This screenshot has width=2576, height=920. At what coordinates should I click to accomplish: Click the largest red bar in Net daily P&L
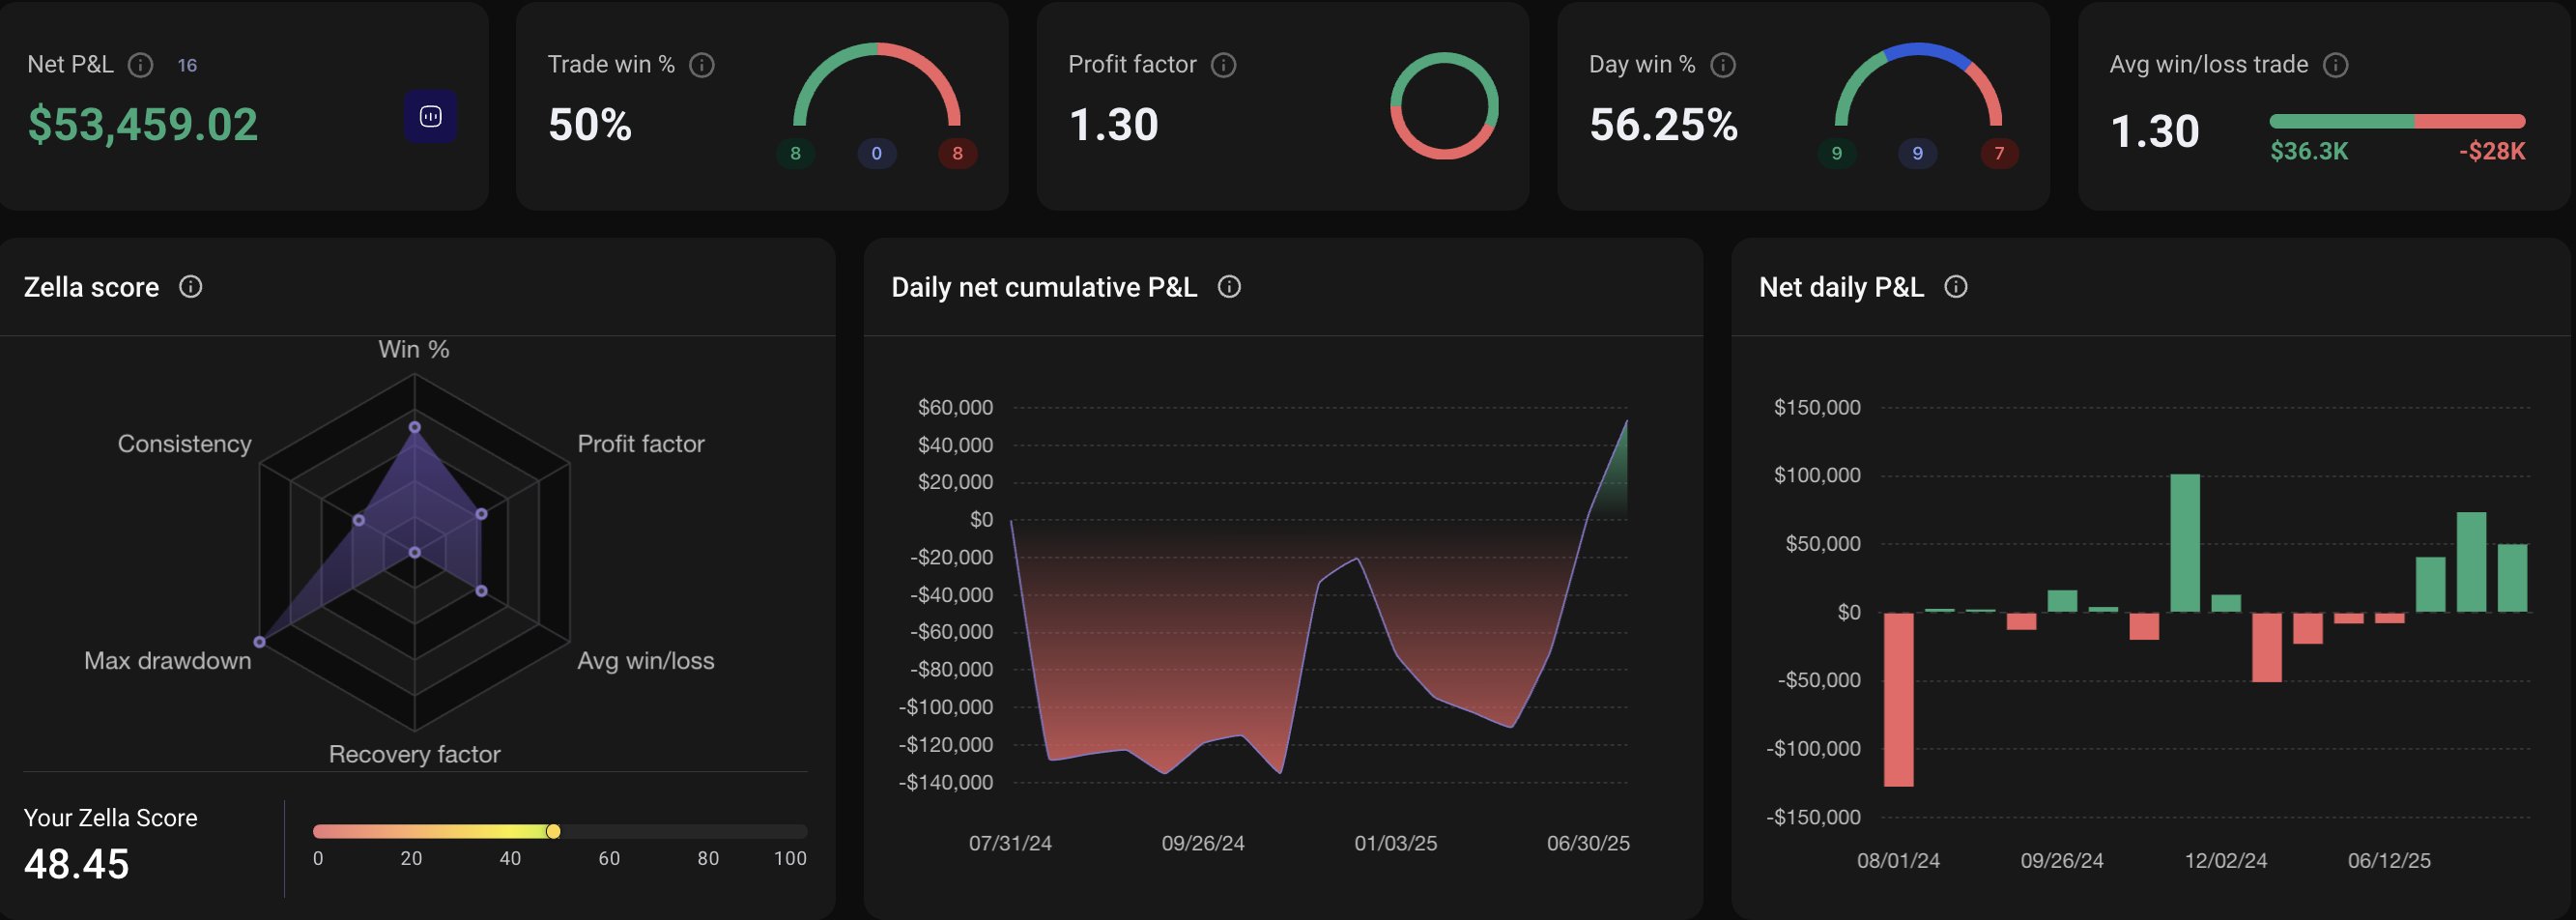point(1898,699)
